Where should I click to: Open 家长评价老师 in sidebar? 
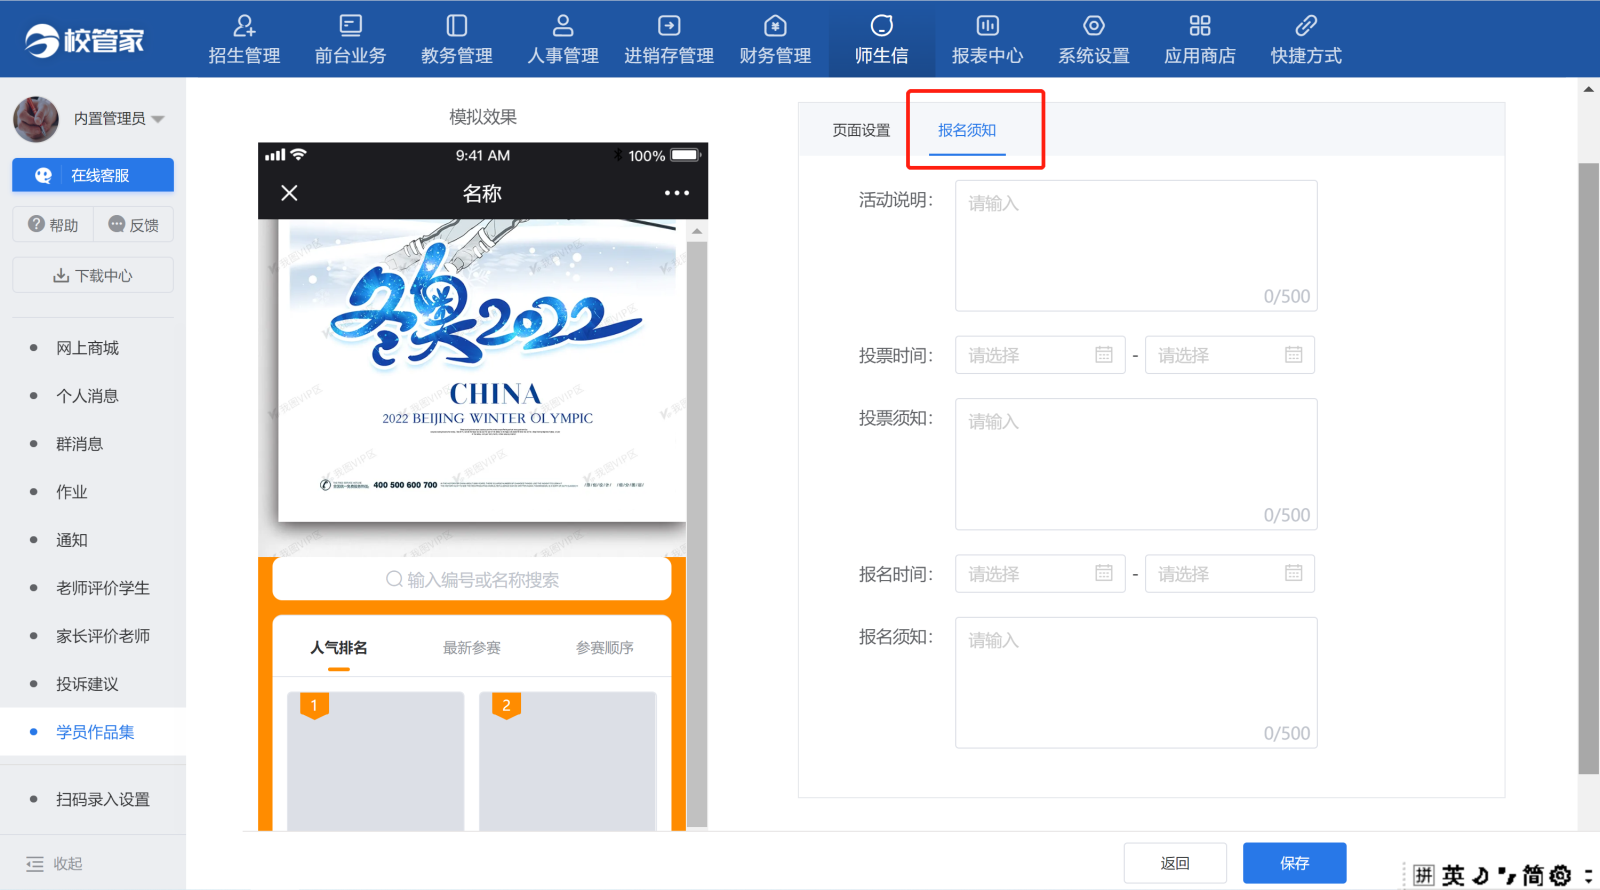(103, 636)
